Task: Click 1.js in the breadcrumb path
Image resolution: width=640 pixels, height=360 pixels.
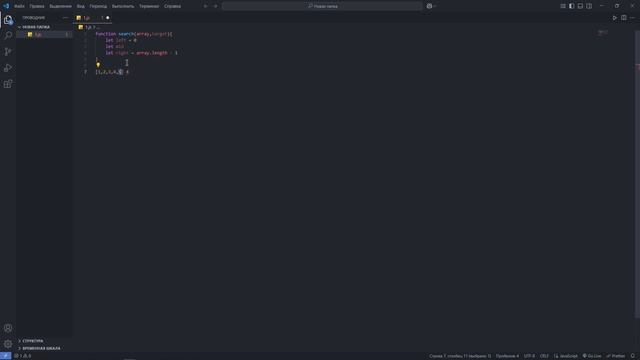Action: click(x=88, y=27)
